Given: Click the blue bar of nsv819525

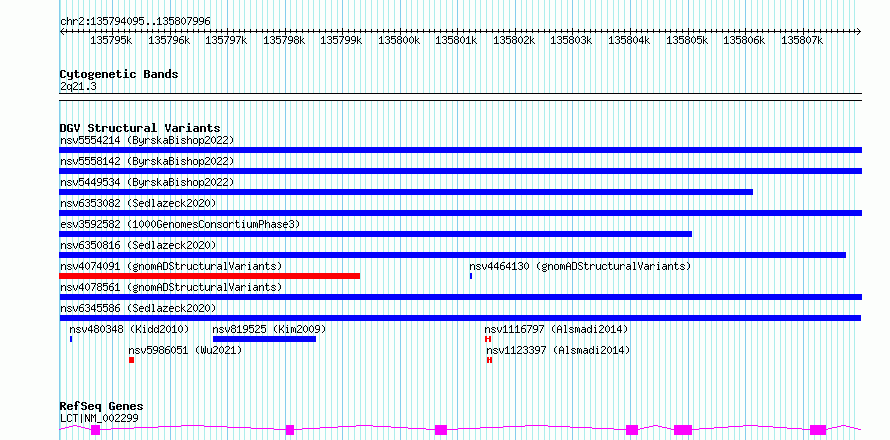Looking at the screenshot, I should click(265, 339).
